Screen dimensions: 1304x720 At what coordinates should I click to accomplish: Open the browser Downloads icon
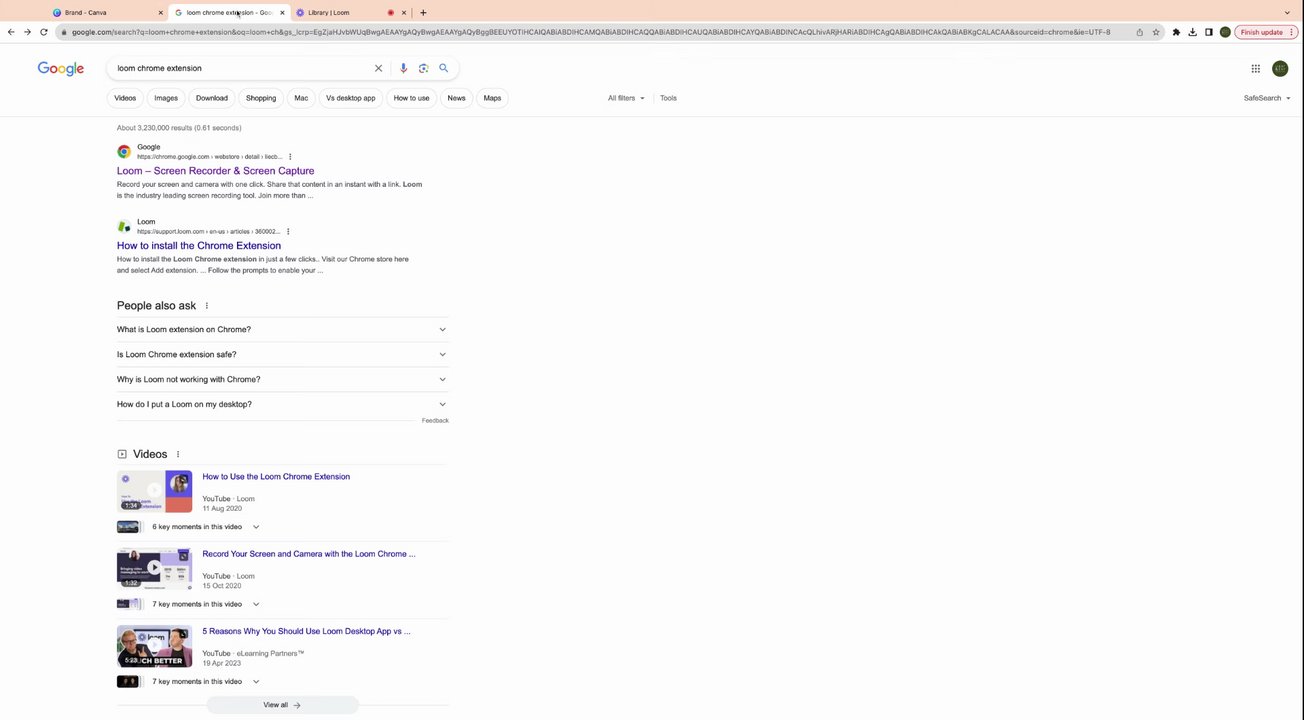1192,32
